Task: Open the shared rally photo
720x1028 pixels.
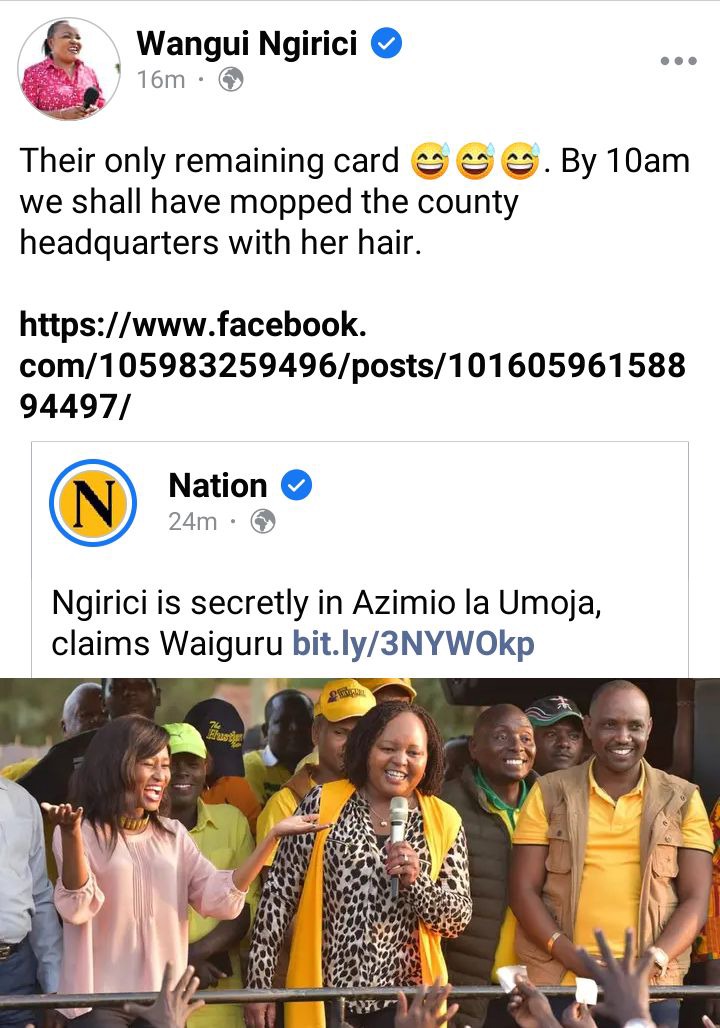Action: tap(360, 852)
